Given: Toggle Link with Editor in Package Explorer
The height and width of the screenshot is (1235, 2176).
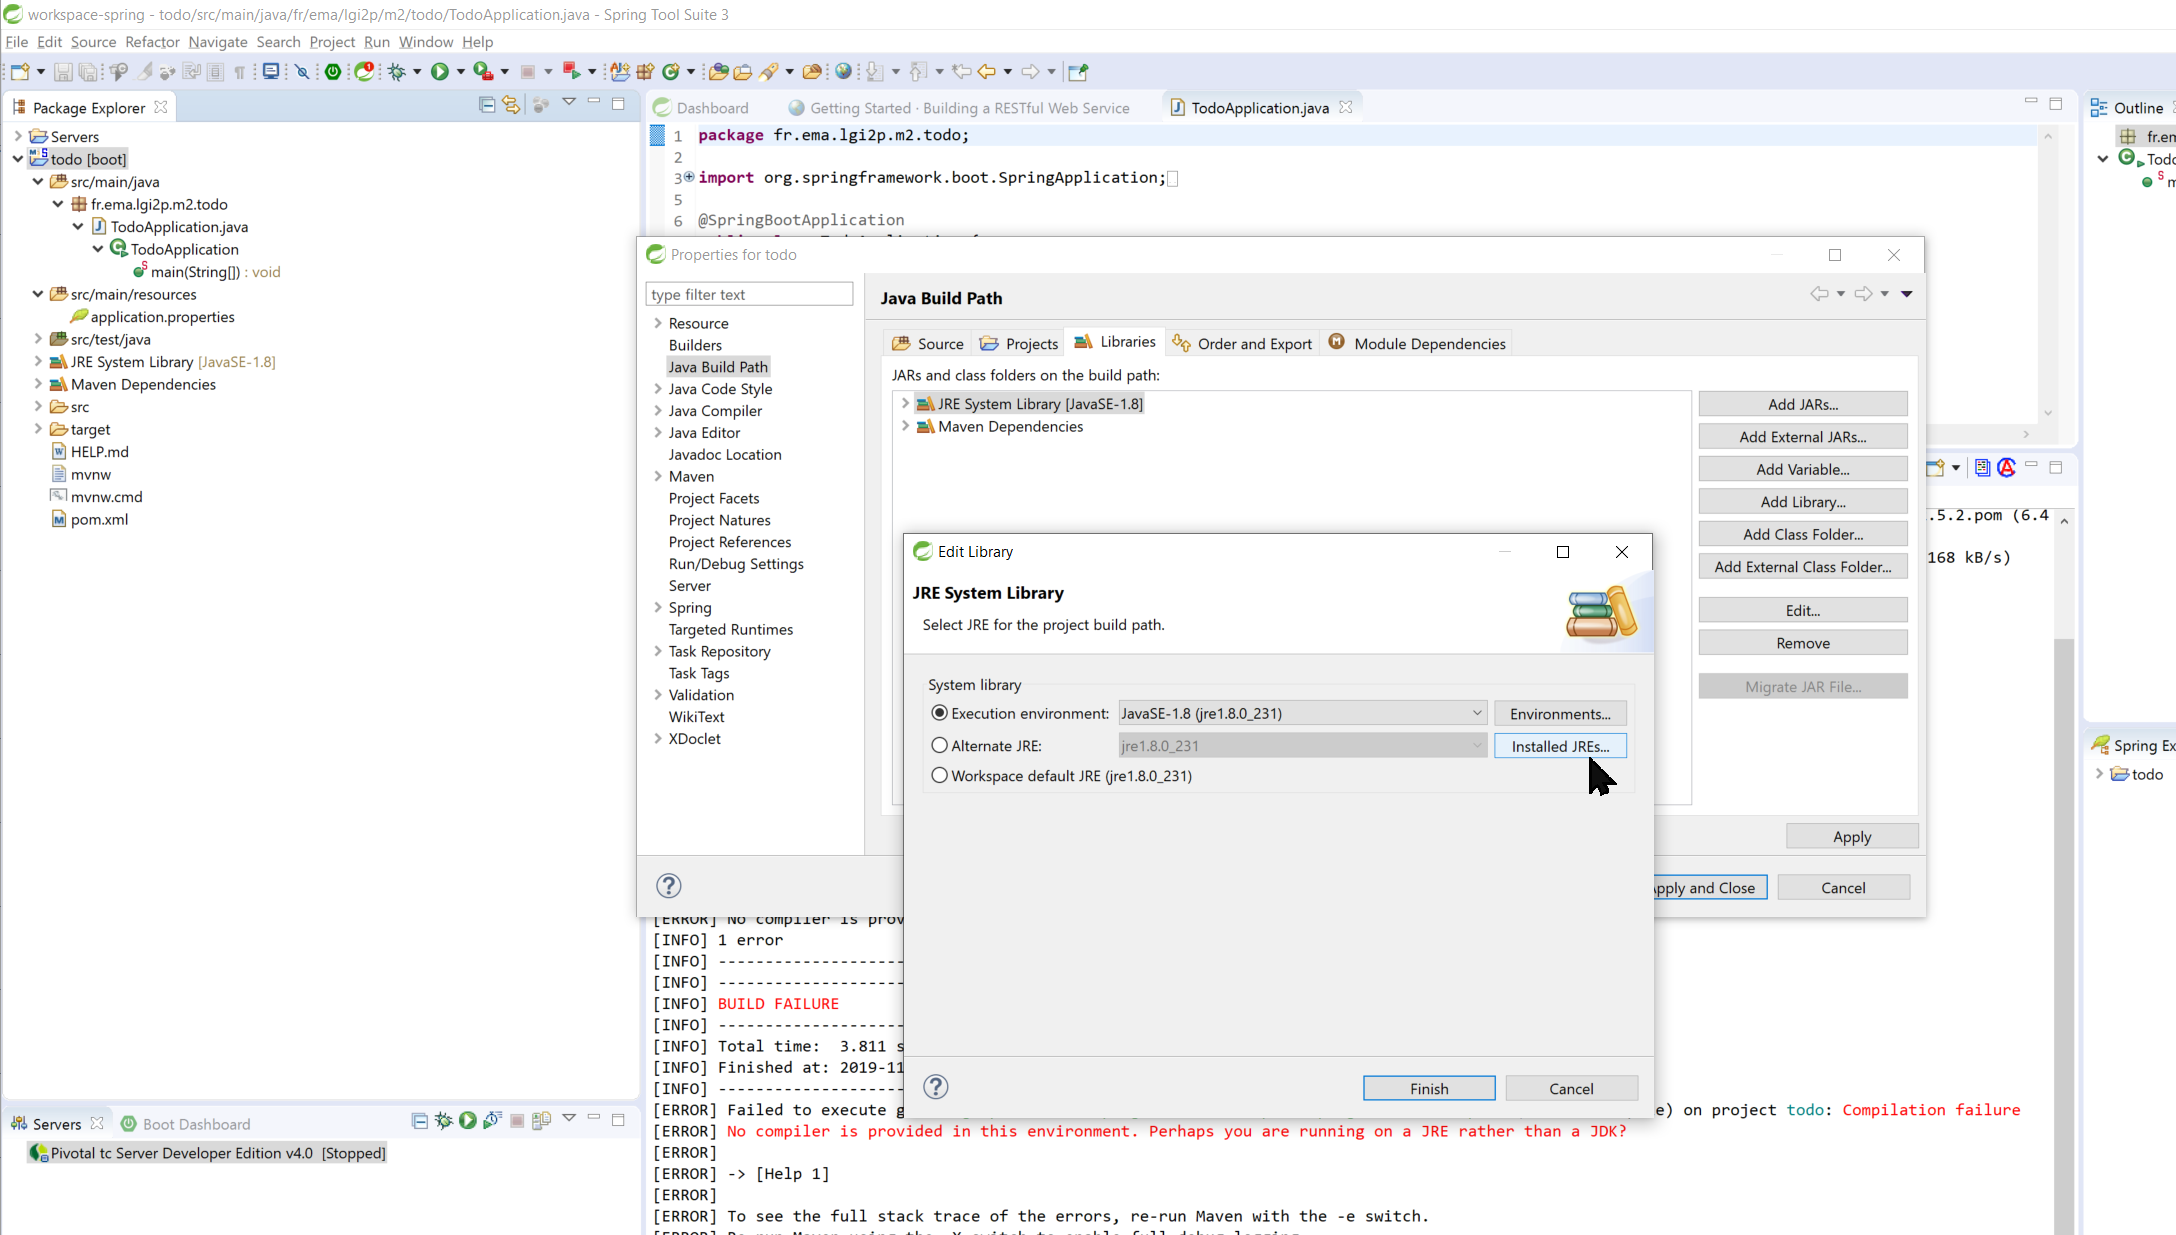Looking at the screenshot, I should tap(512, 104).
